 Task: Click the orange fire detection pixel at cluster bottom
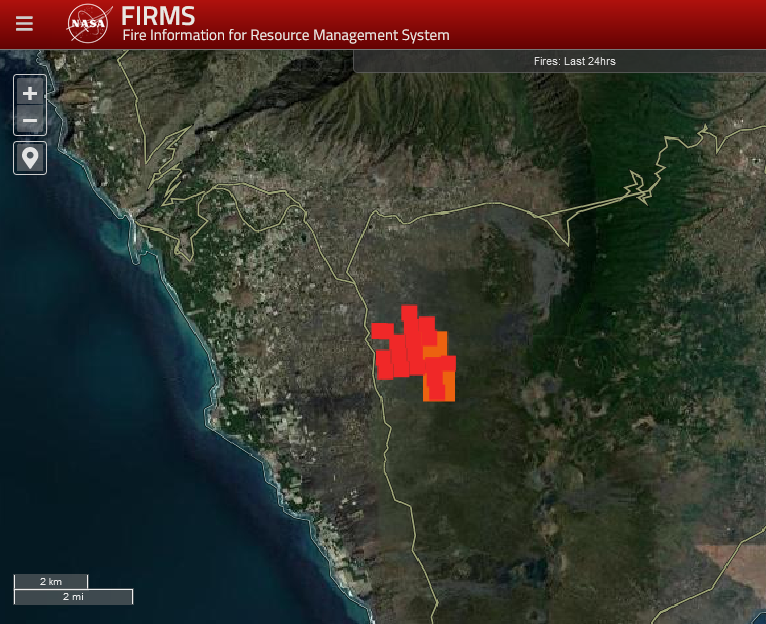point(449,387)
